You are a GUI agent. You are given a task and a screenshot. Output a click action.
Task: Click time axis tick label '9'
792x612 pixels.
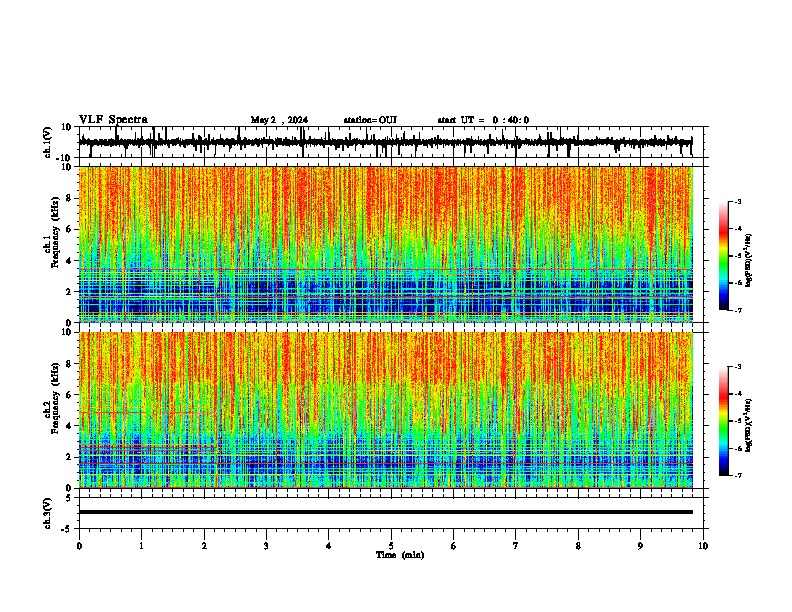640,546
